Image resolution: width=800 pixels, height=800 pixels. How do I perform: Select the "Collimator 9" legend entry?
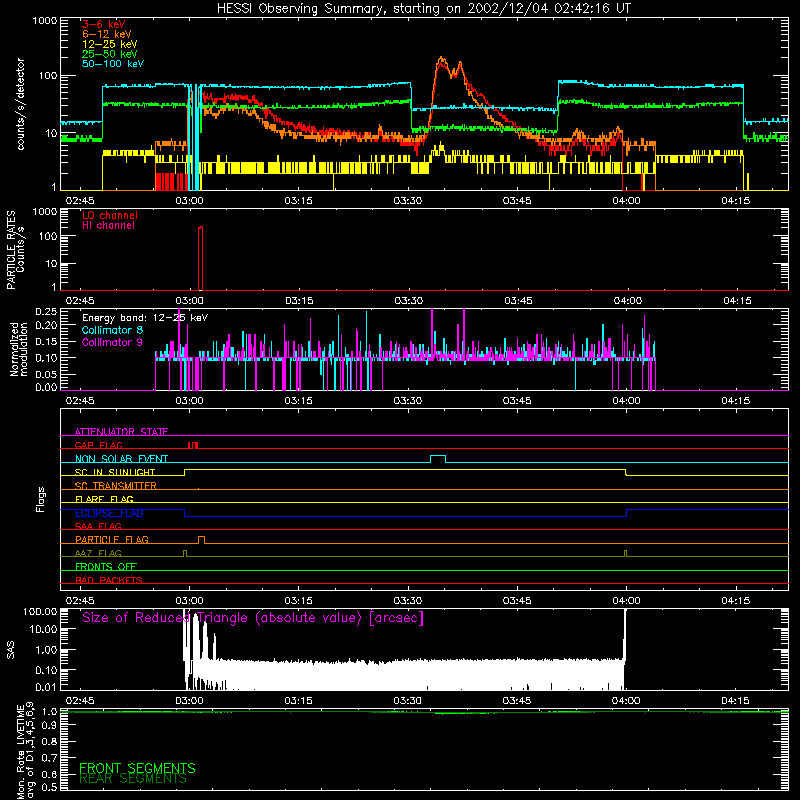[x=112, y=342]
